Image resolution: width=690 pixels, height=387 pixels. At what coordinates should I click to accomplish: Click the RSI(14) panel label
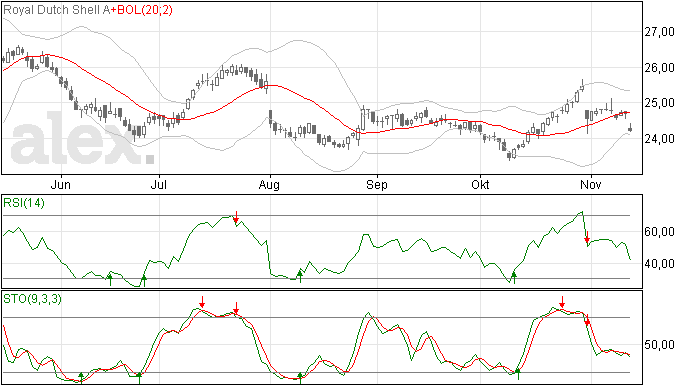click(x=24, y=203)
